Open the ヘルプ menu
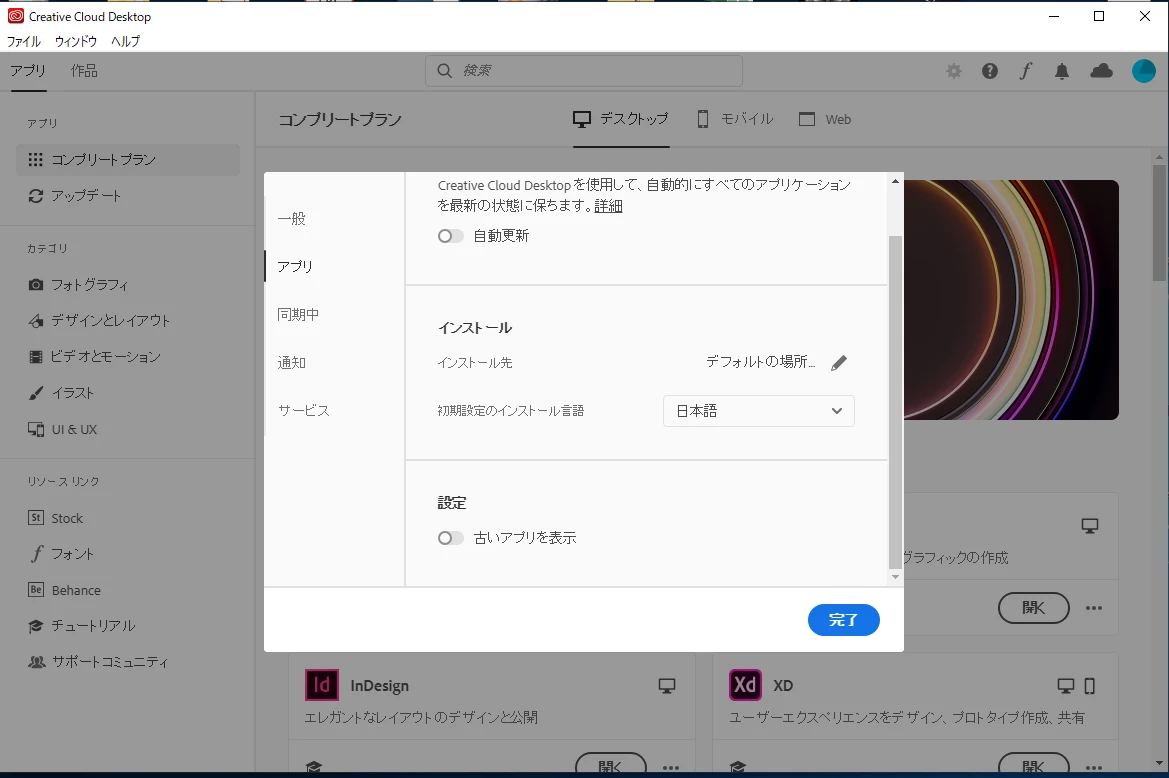 tap(125, 41)
